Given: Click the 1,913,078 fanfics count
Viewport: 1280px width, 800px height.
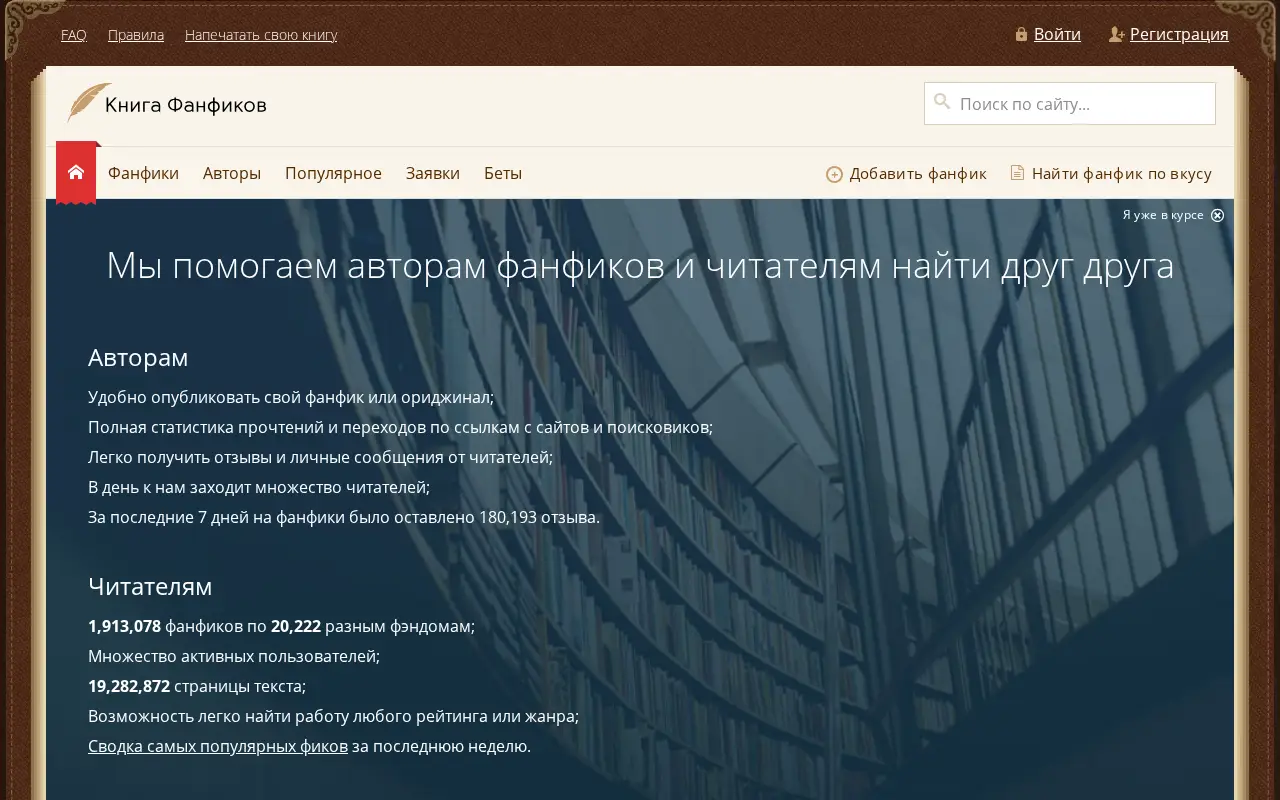Looking at the screenshot, I should point(124,626).
